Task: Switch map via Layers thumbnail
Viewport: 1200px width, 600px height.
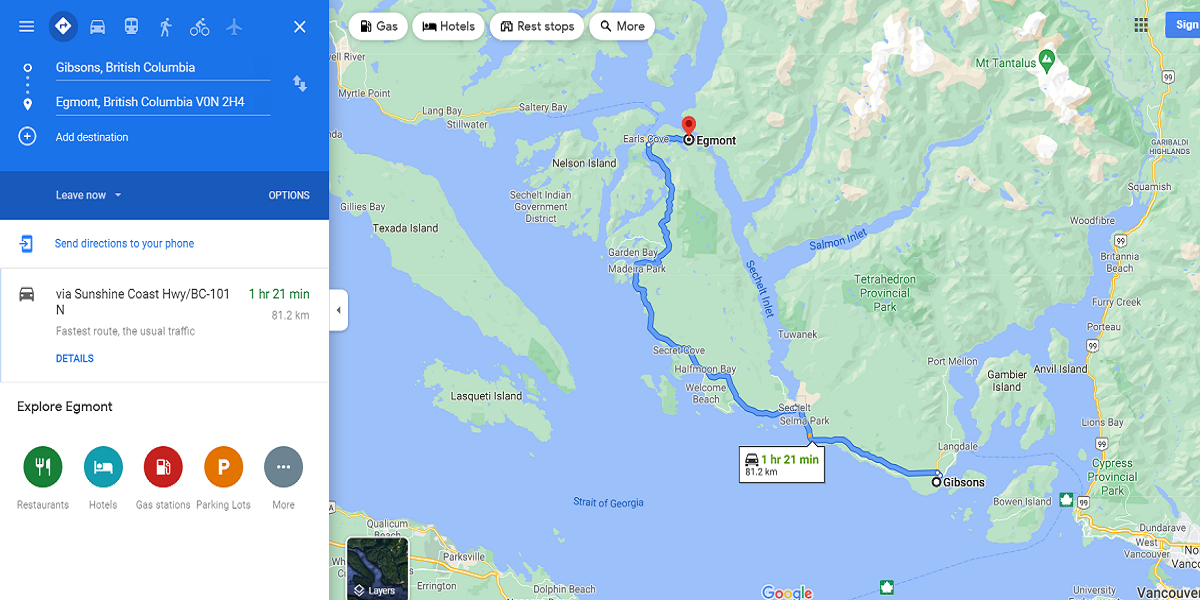Action: 377,568
